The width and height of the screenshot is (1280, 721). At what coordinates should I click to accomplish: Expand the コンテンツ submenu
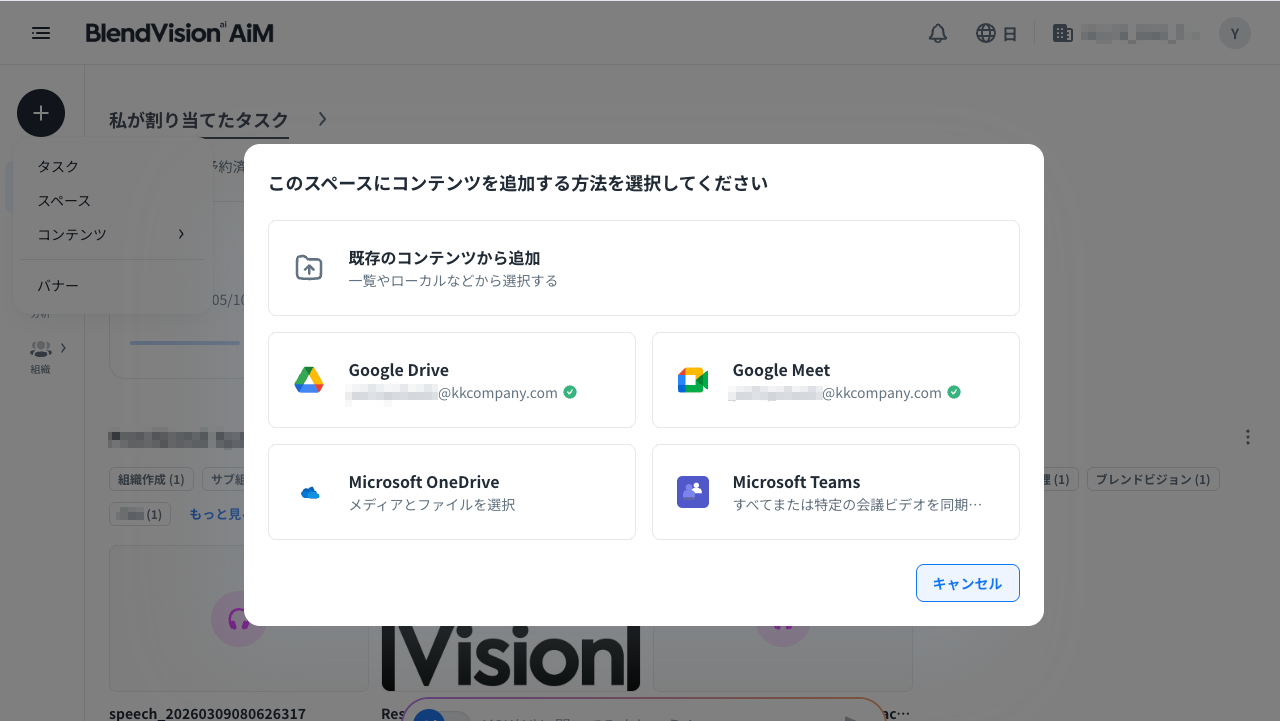(112, 234)
